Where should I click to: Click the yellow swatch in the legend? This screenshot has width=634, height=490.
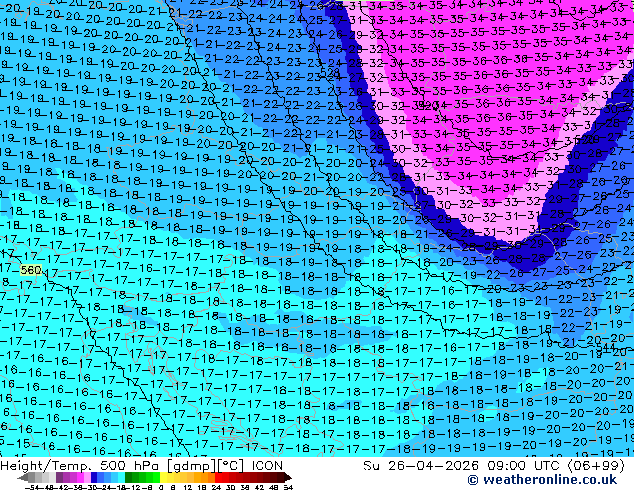(163, 477)
